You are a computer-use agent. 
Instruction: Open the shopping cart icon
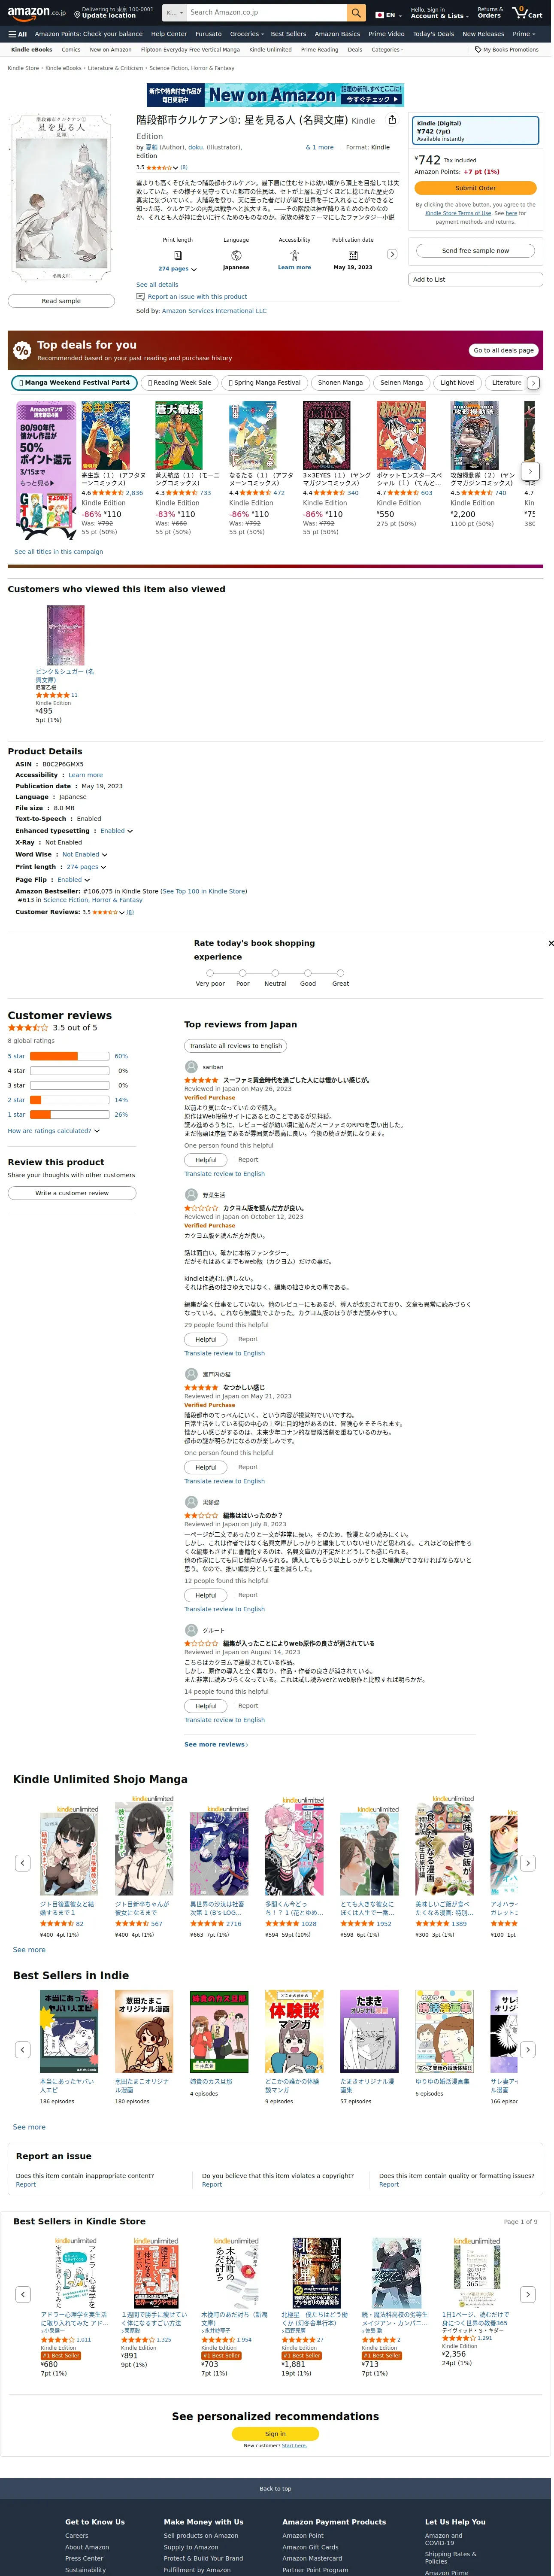[x=526, y=13]
